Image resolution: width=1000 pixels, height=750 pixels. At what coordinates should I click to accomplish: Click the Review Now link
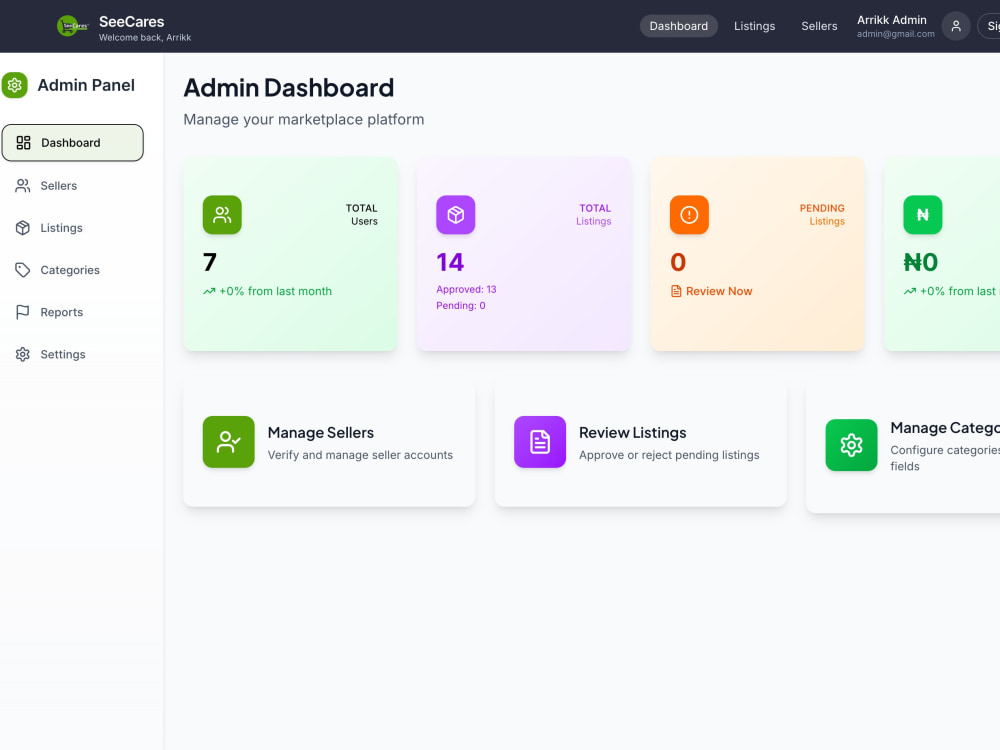(712, 291)
